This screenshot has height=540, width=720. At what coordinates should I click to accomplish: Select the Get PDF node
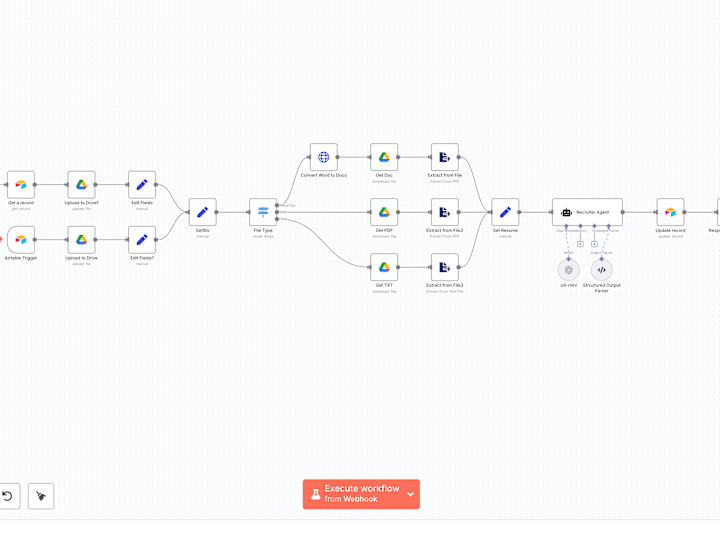click(384, 212)
